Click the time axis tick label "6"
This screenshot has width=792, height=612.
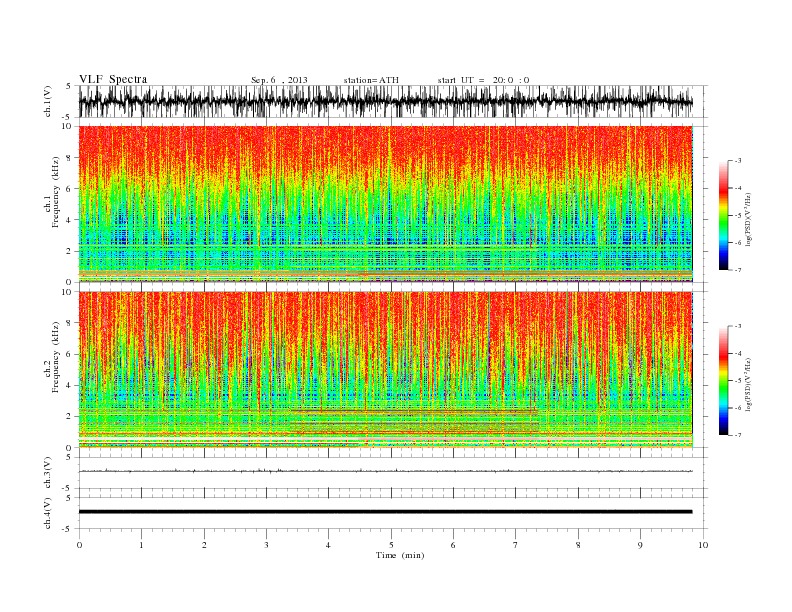[453, 545]
